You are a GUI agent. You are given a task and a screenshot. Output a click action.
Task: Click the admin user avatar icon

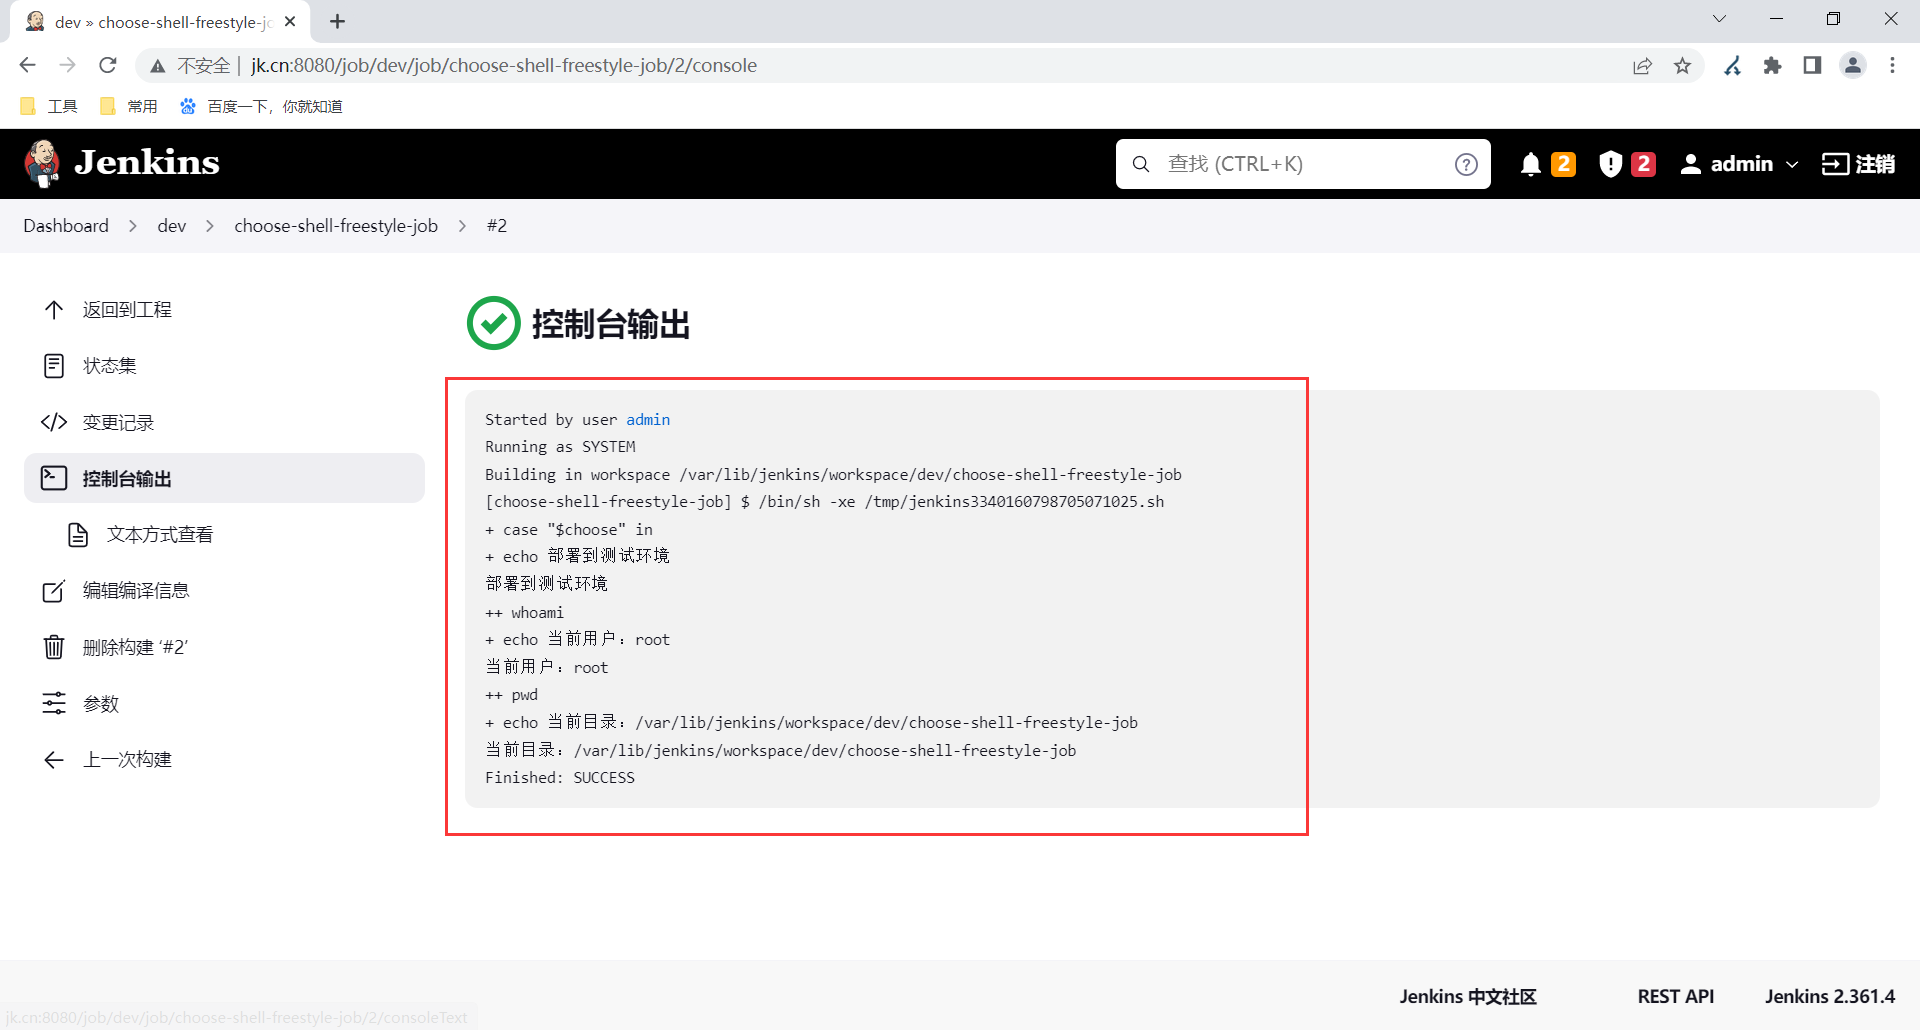(x=1691, y=164)
